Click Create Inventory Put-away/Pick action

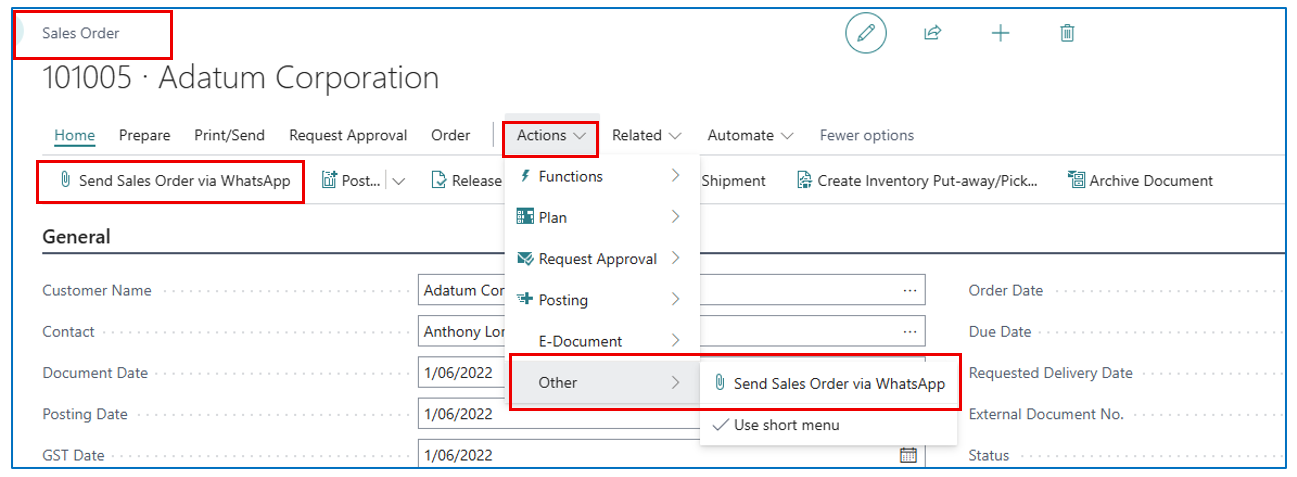[x=917, y=181]
